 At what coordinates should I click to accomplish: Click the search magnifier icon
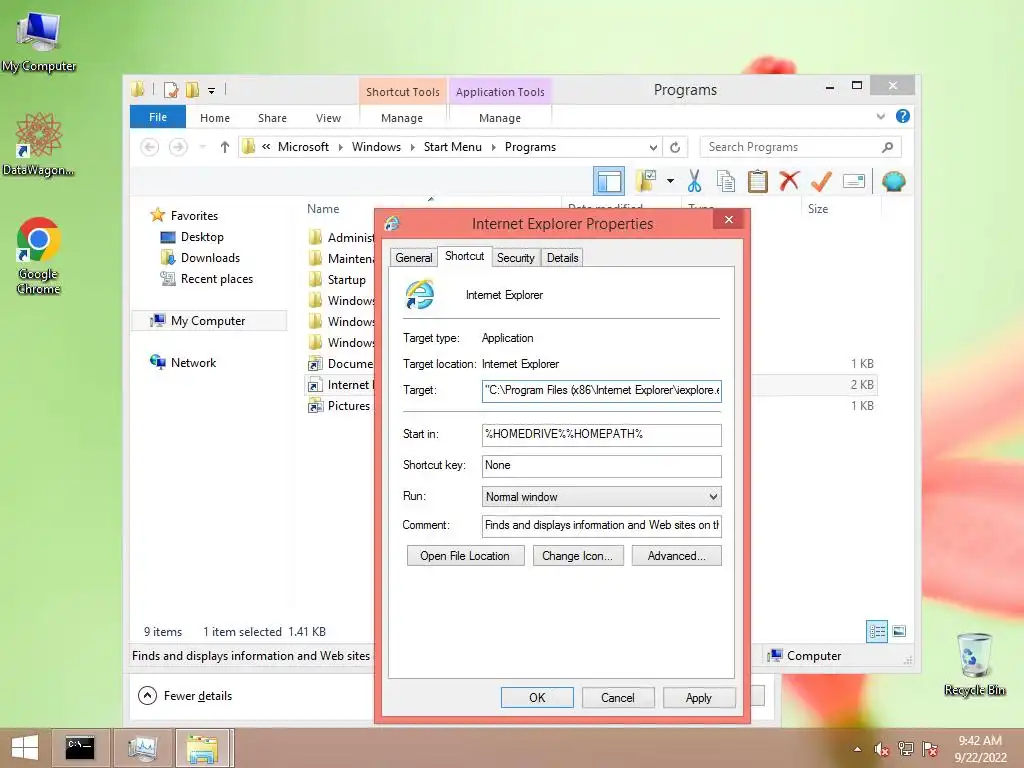pyautogui.click(x=888, y=147)
